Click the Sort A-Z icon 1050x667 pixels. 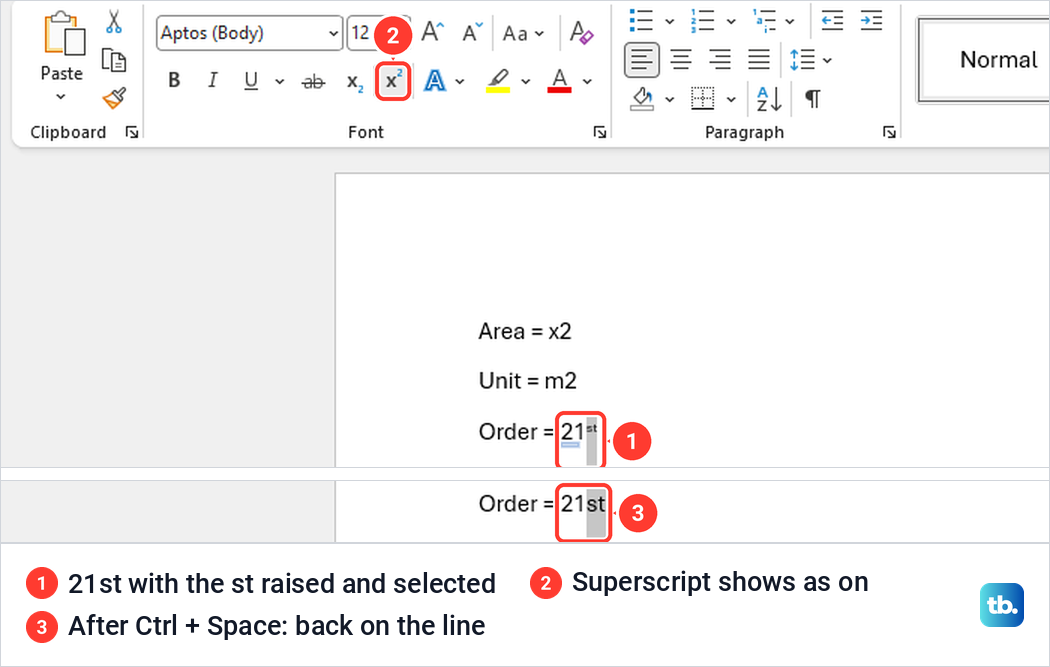[769, 99]
